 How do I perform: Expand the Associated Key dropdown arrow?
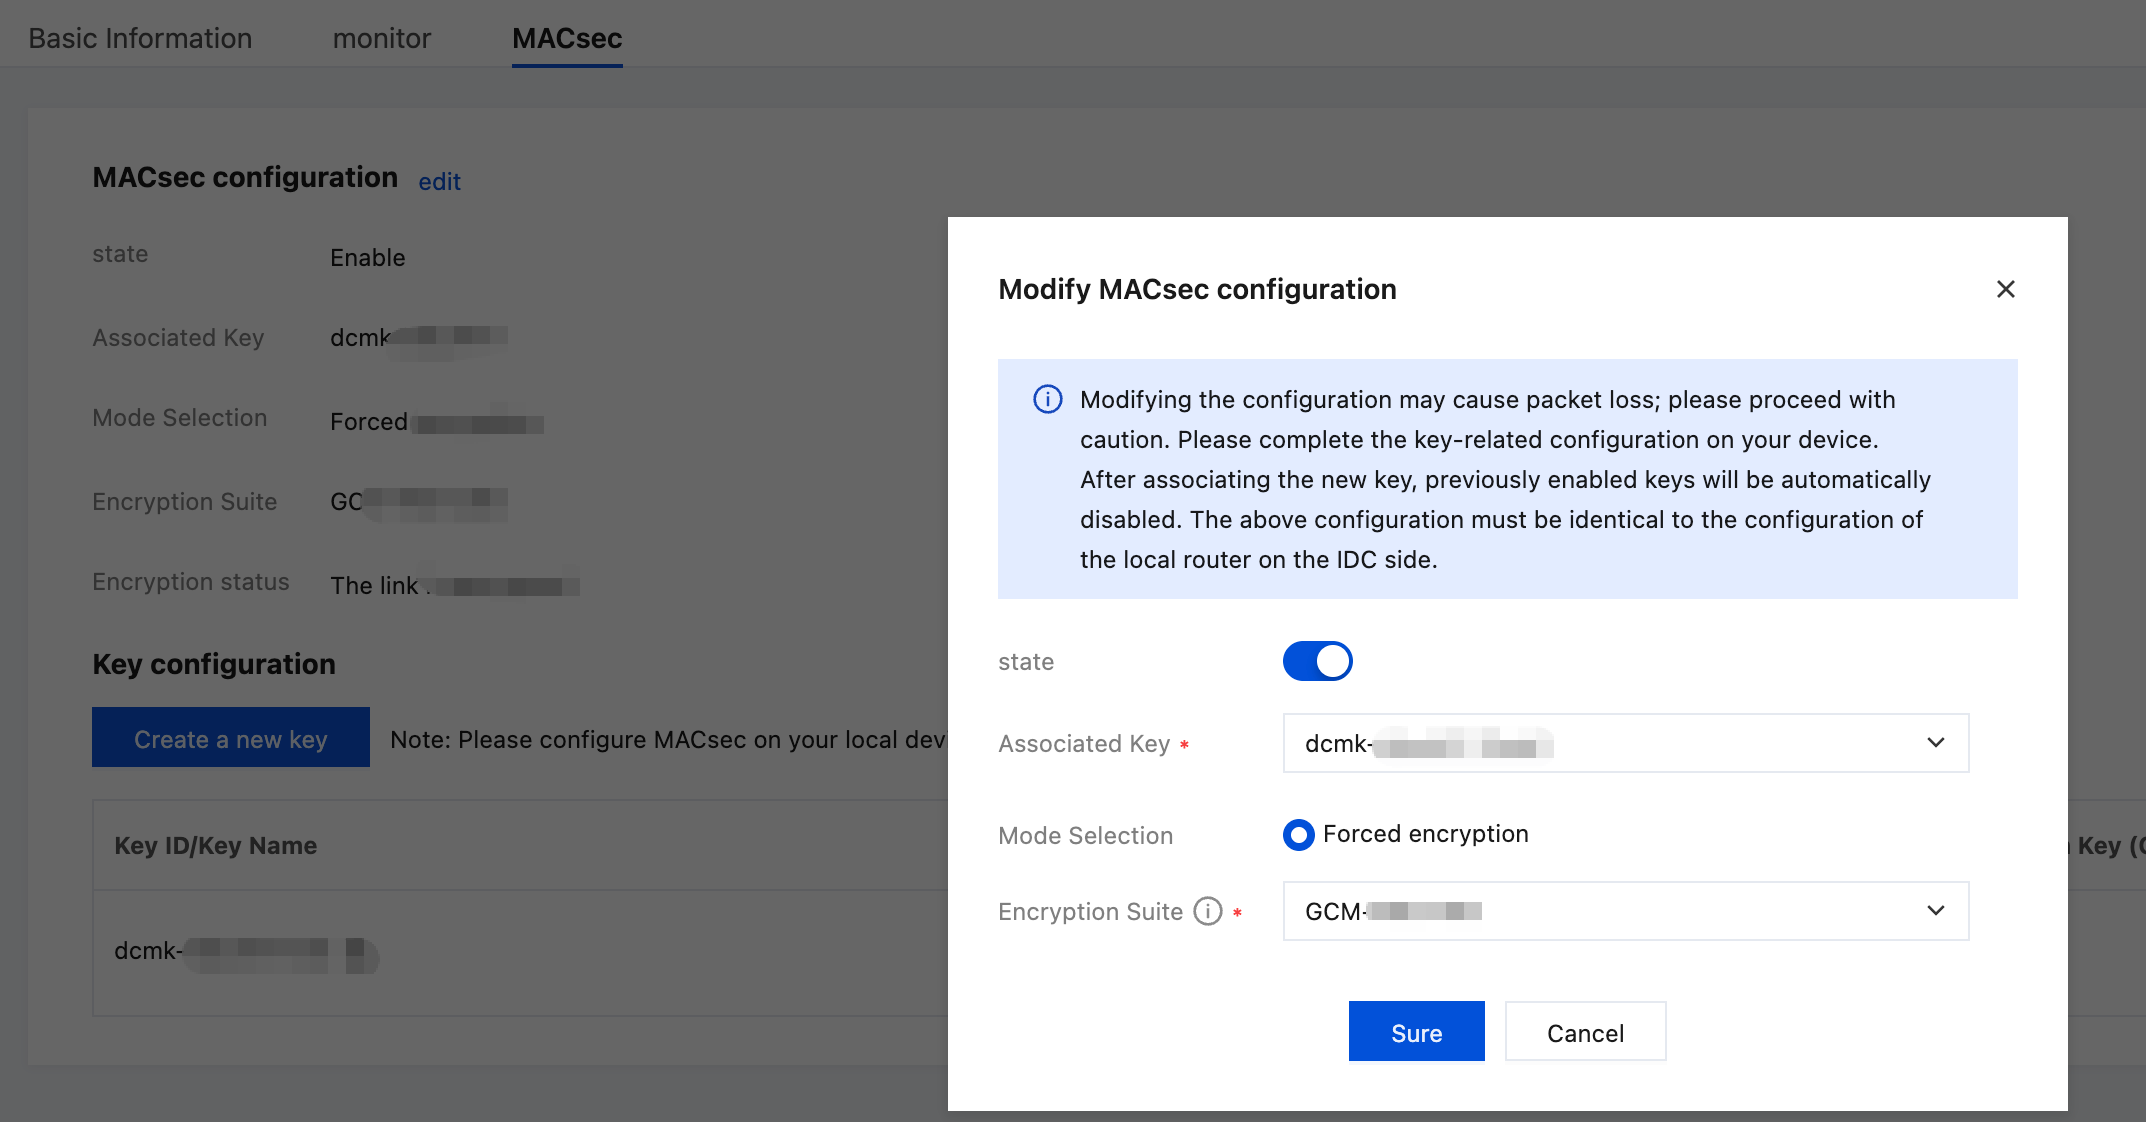coord(1935,743)
